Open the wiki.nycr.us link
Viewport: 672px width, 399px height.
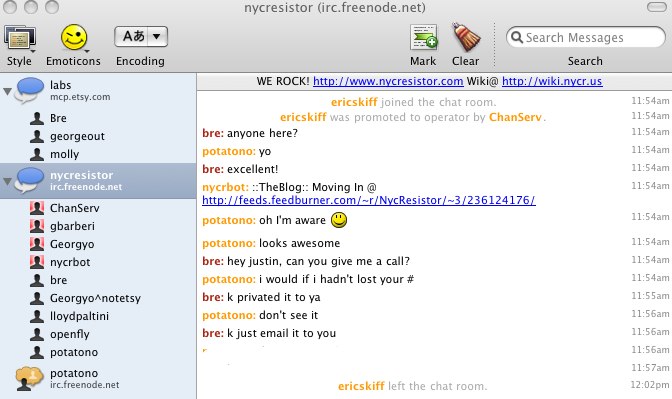(552, 81)
